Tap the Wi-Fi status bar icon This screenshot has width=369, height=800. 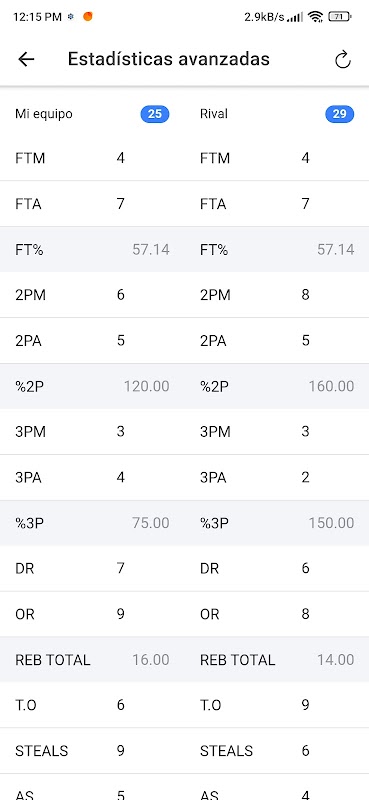[315, 16]
